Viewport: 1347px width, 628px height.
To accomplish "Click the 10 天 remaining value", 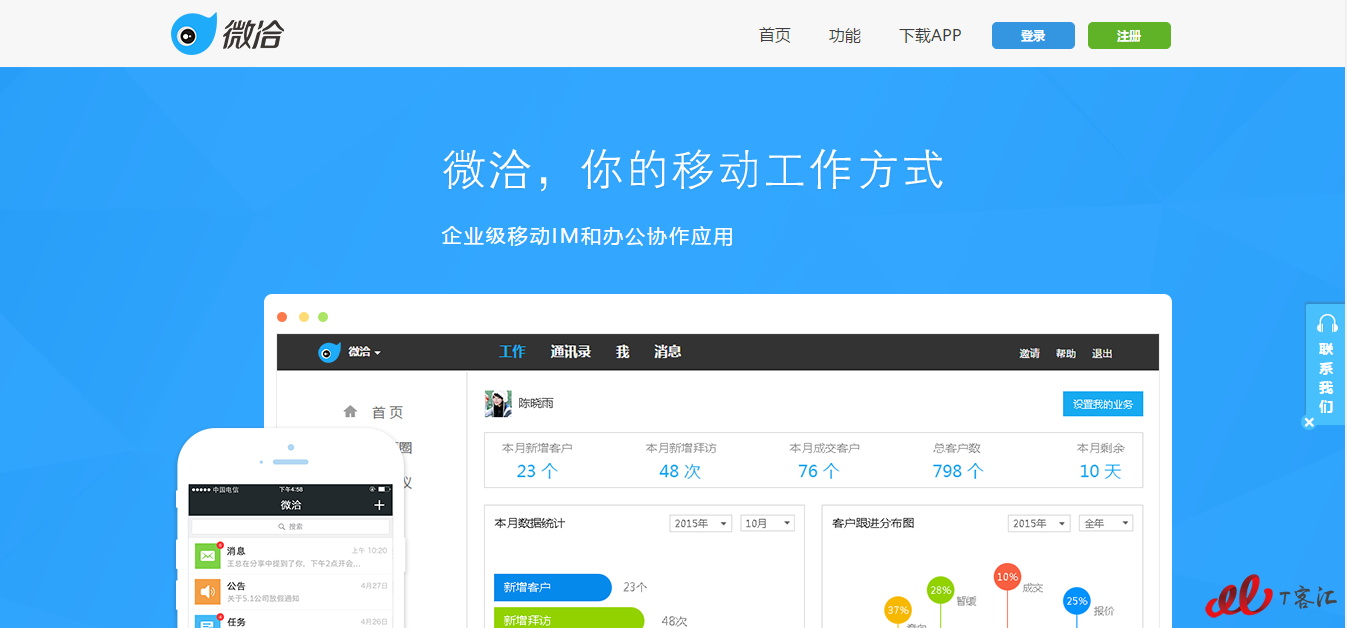I will (1101, 471).
